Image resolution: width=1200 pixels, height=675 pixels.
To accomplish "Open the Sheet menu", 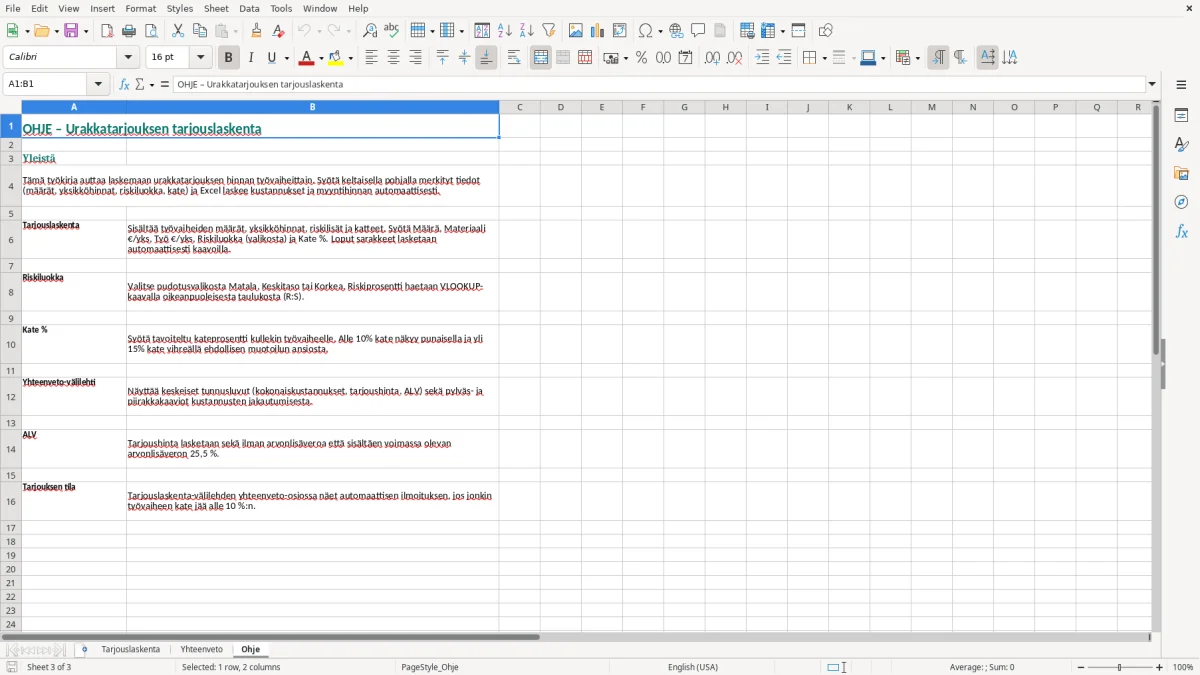I will tap(216, 8).
